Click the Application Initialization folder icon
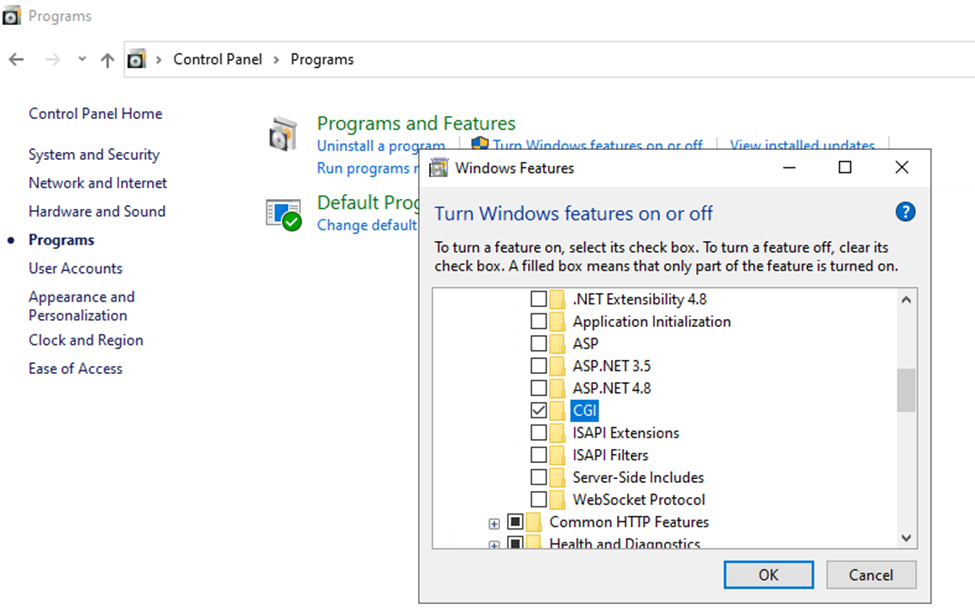This screenshot has width=975, height=615. click(557, 321)
